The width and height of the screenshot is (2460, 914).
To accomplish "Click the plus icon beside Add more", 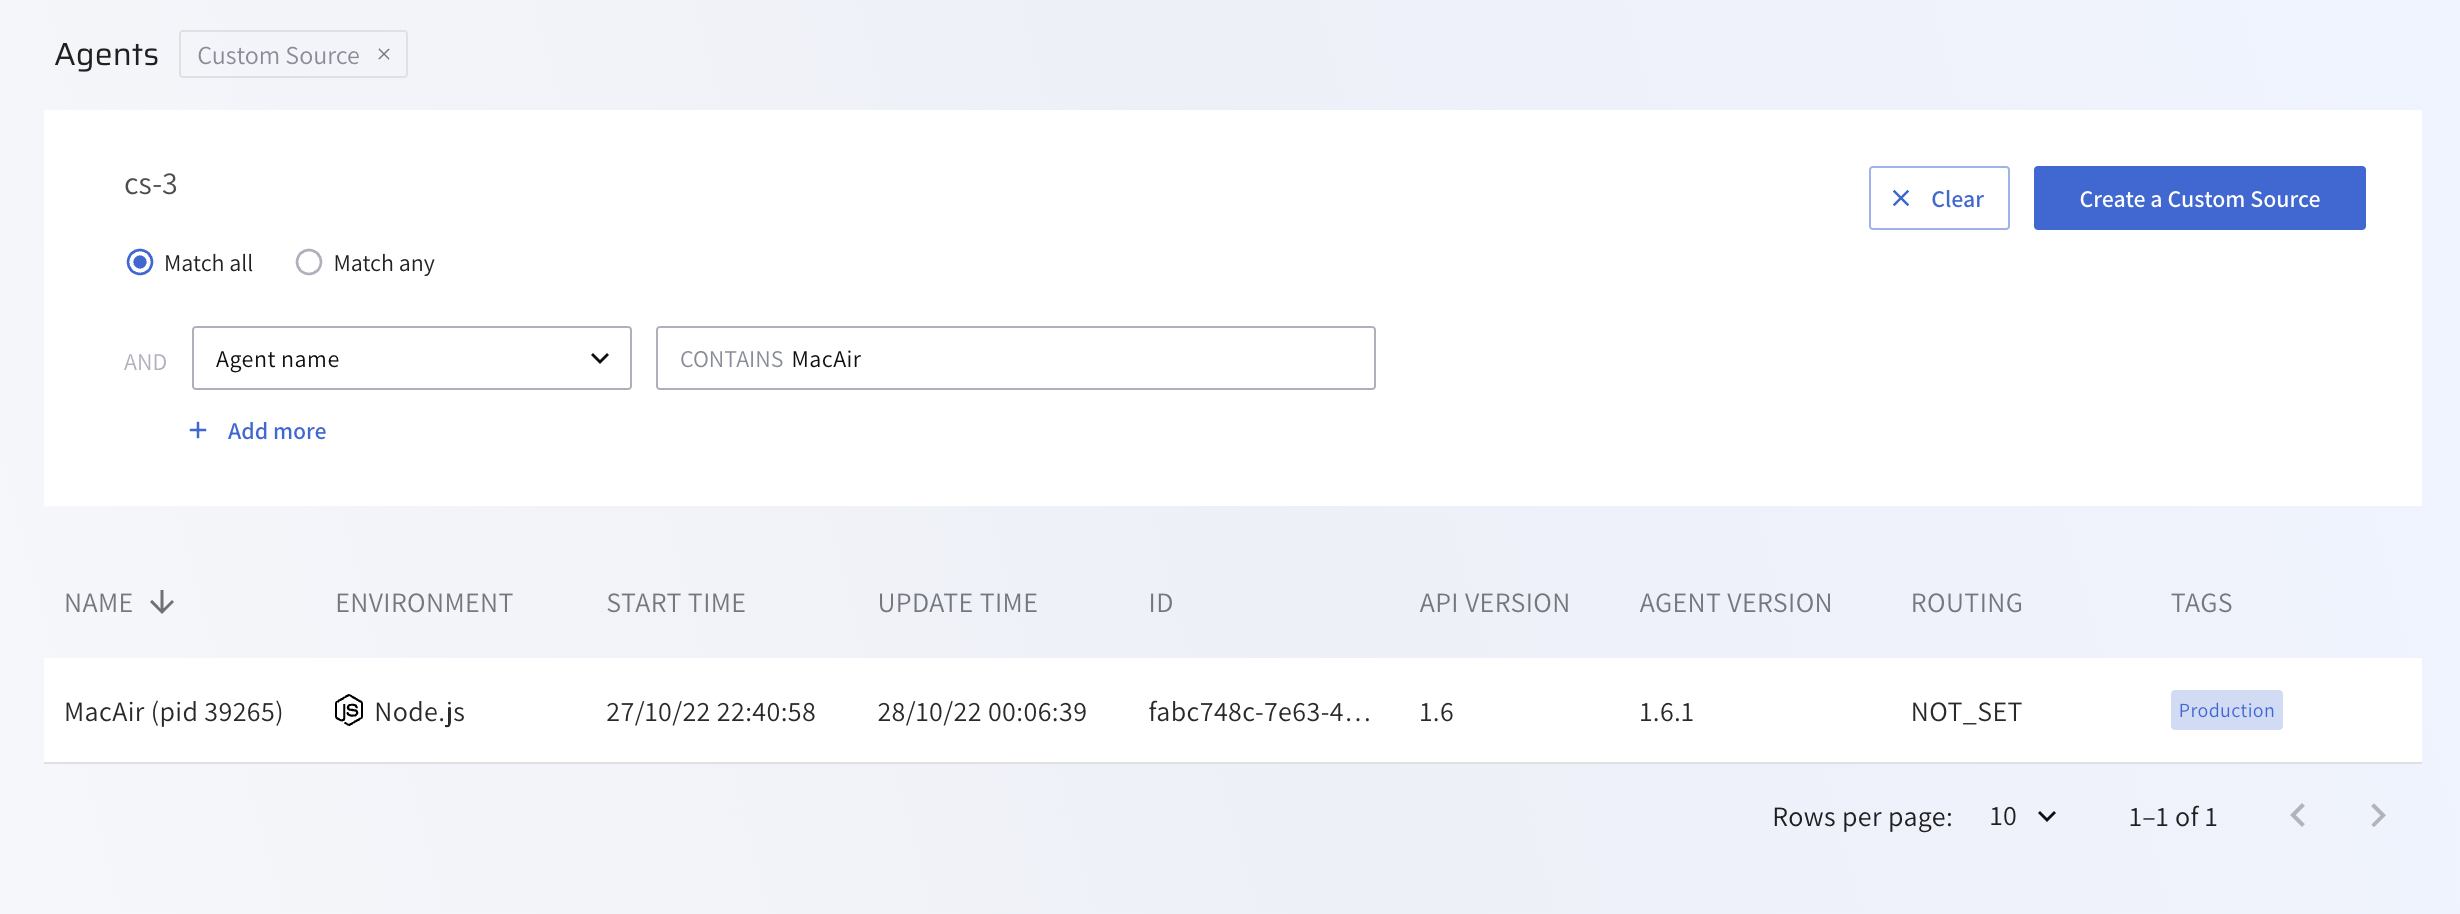I will coord(198,430).
